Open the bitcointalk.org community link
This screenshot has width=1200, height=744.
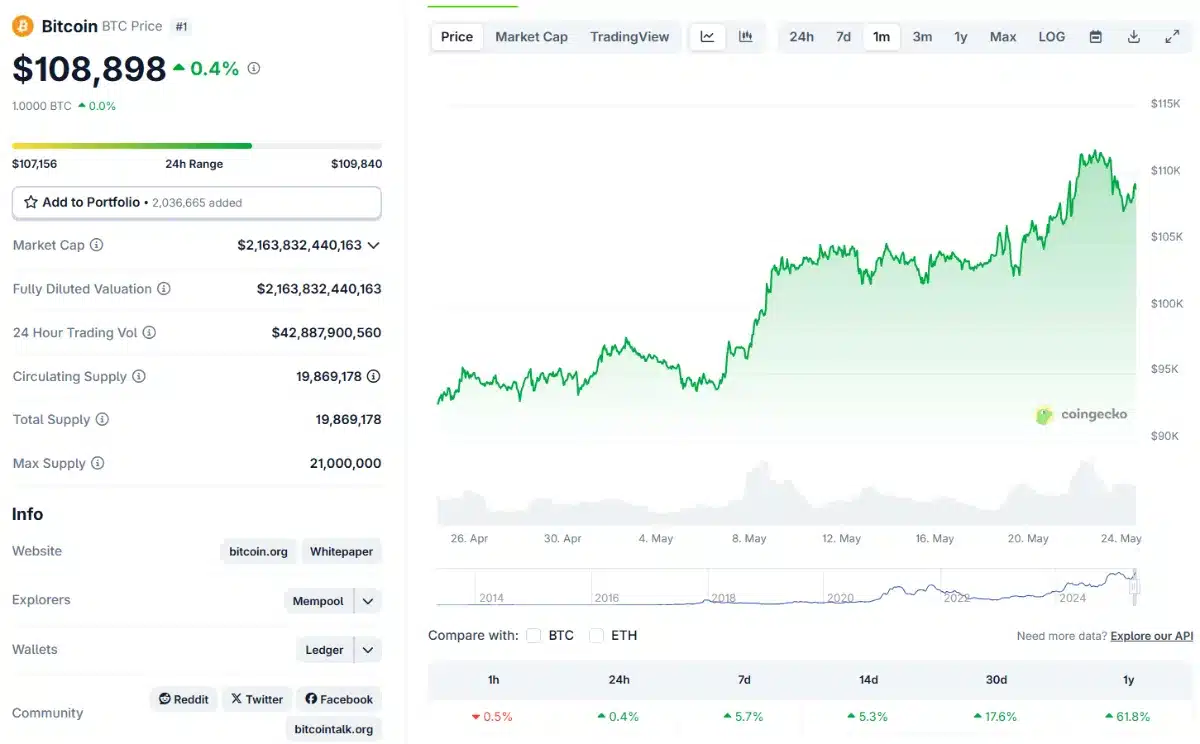(x=334, y=729)
